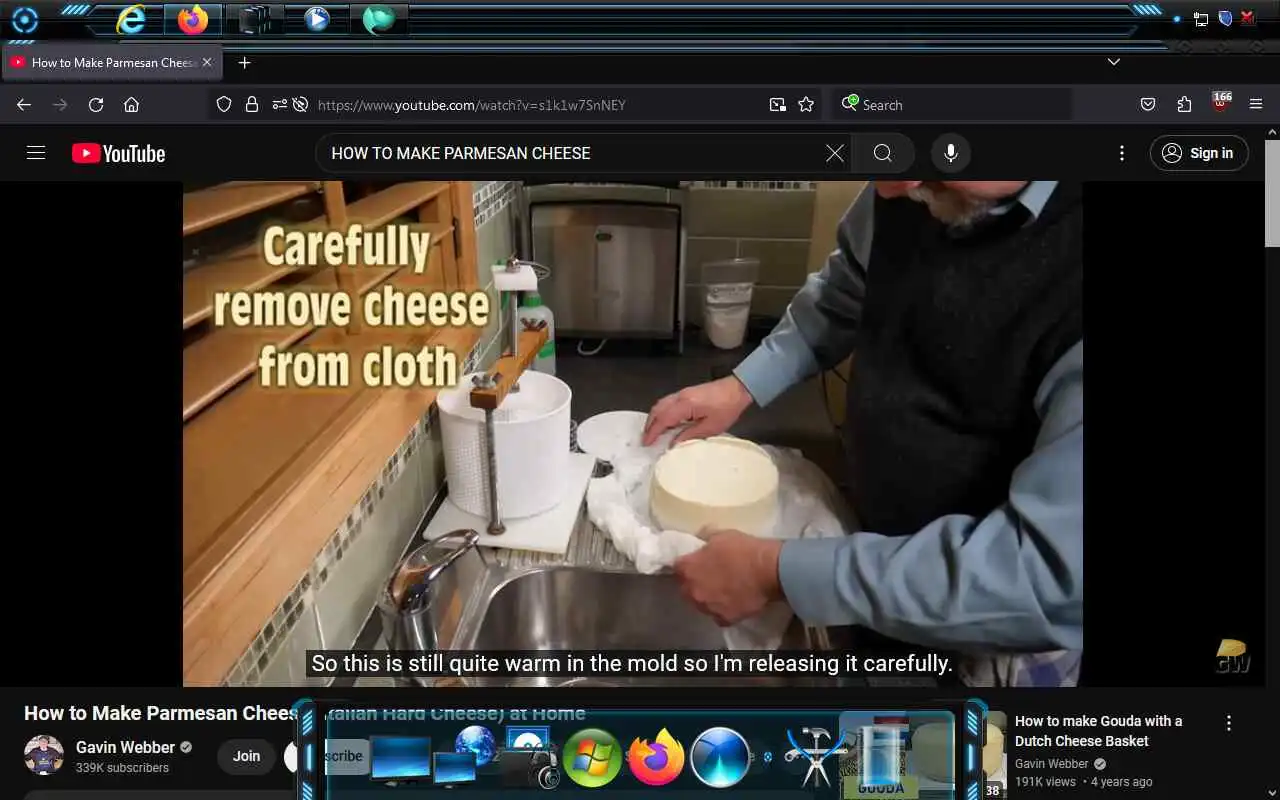Image resolution: width=1280 pixels, height=800 pixels.
Task: Switch to the How to Make Parmesan Cheese tab
Action: pos(112,62)
